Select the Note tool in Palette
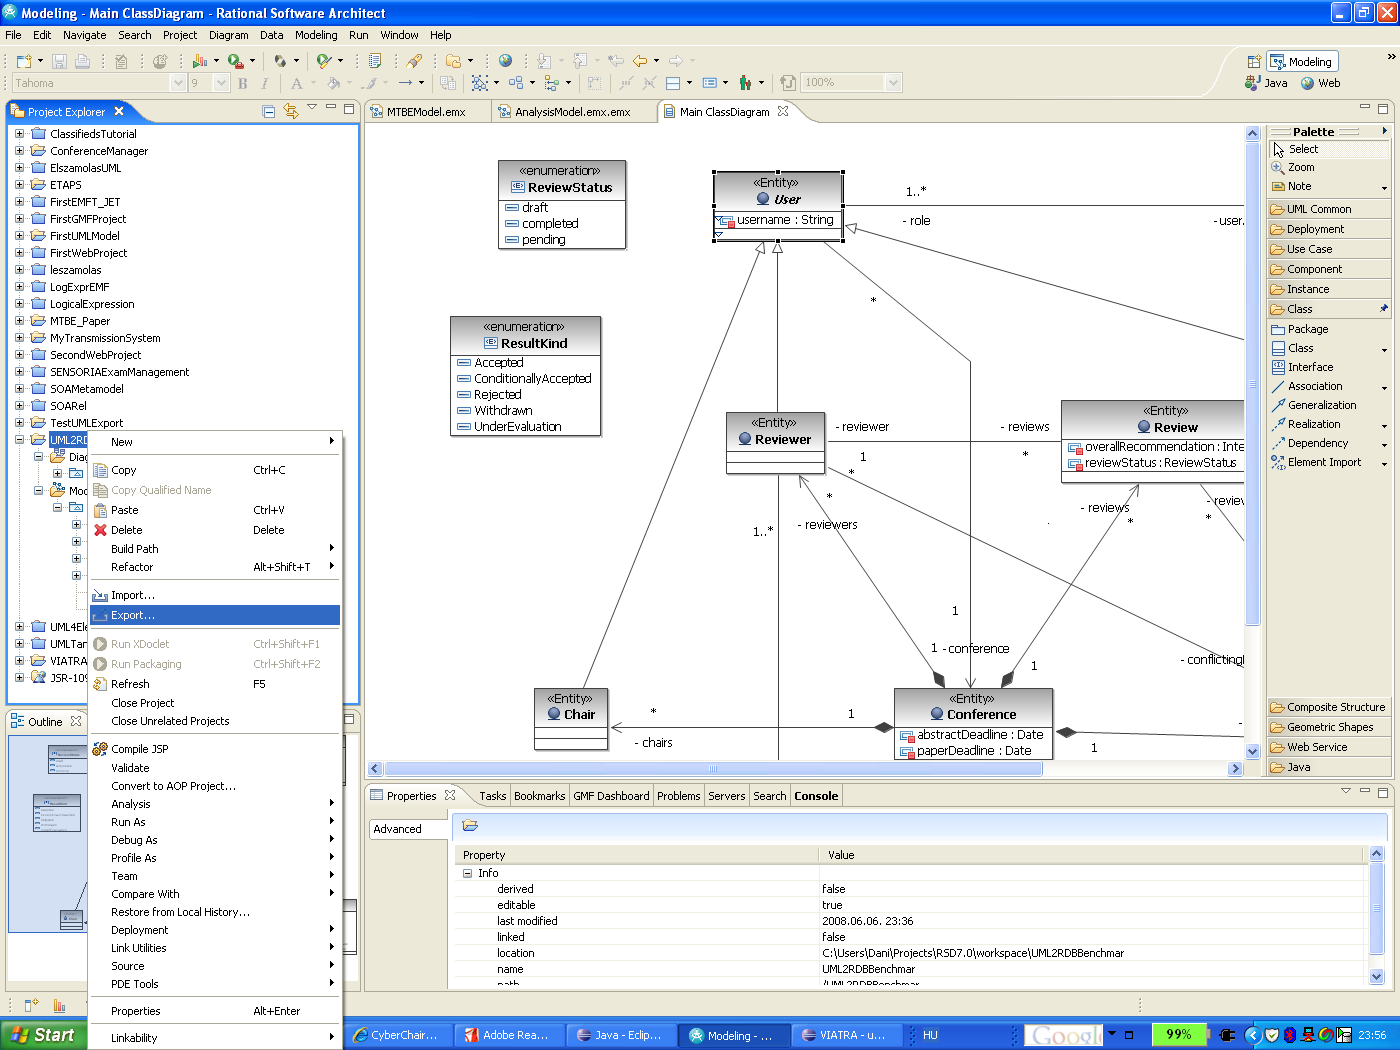1400x1050 pixels. coord(1329,186)
